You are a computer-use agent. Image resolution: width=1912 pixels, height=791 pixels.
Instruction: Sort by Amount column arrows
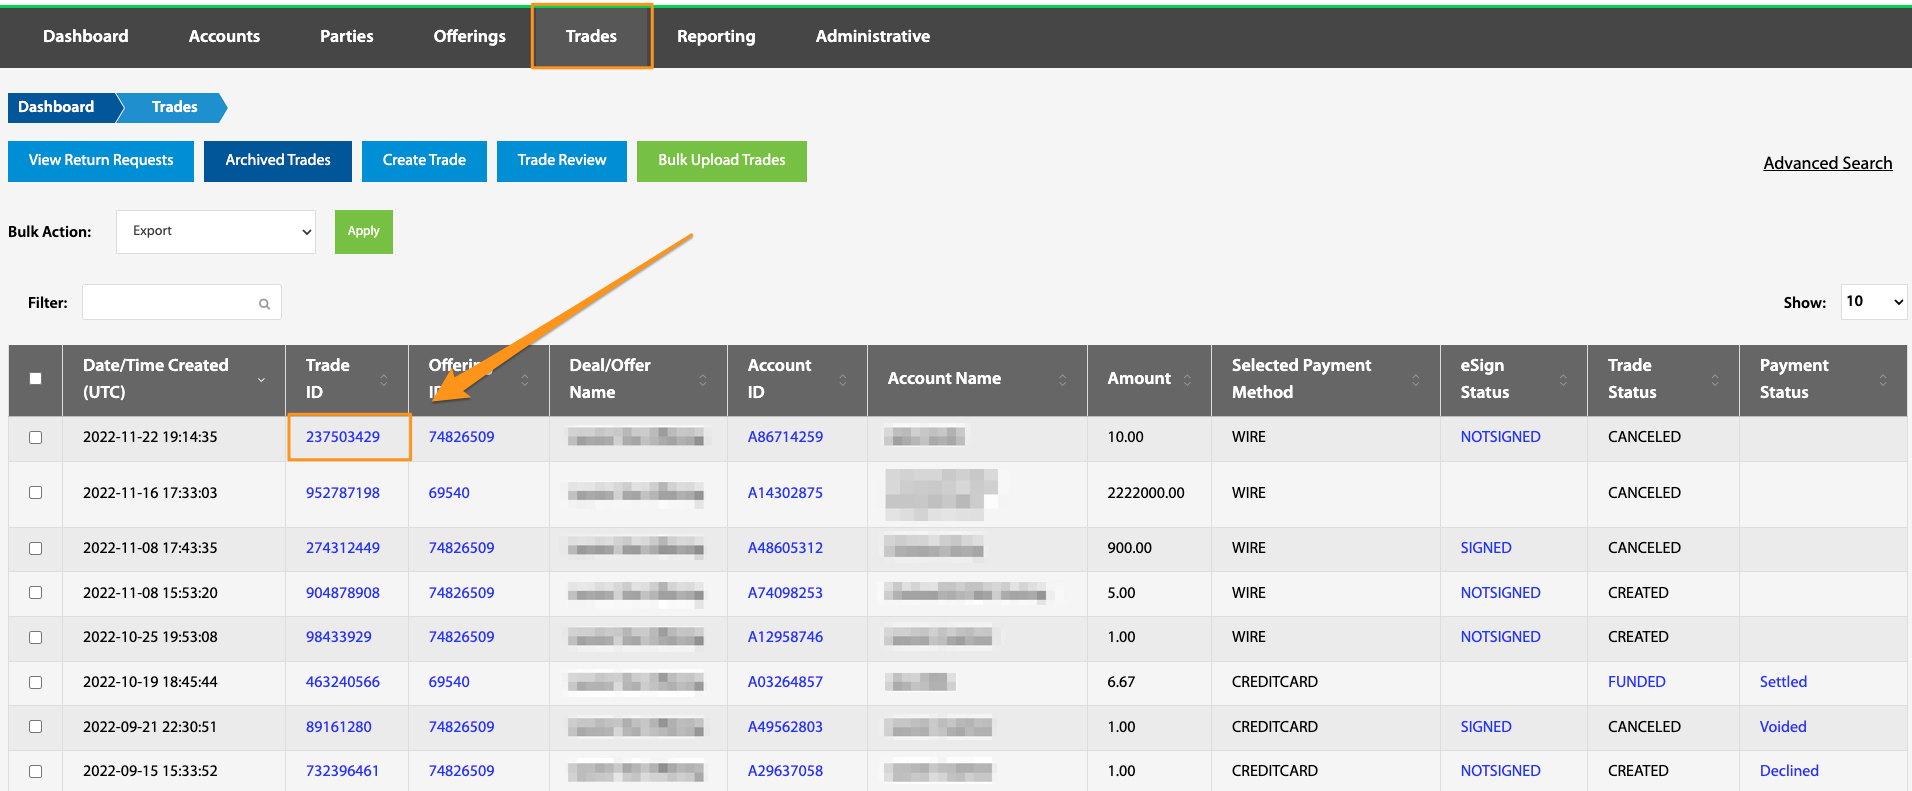(x=1187, y=380)
